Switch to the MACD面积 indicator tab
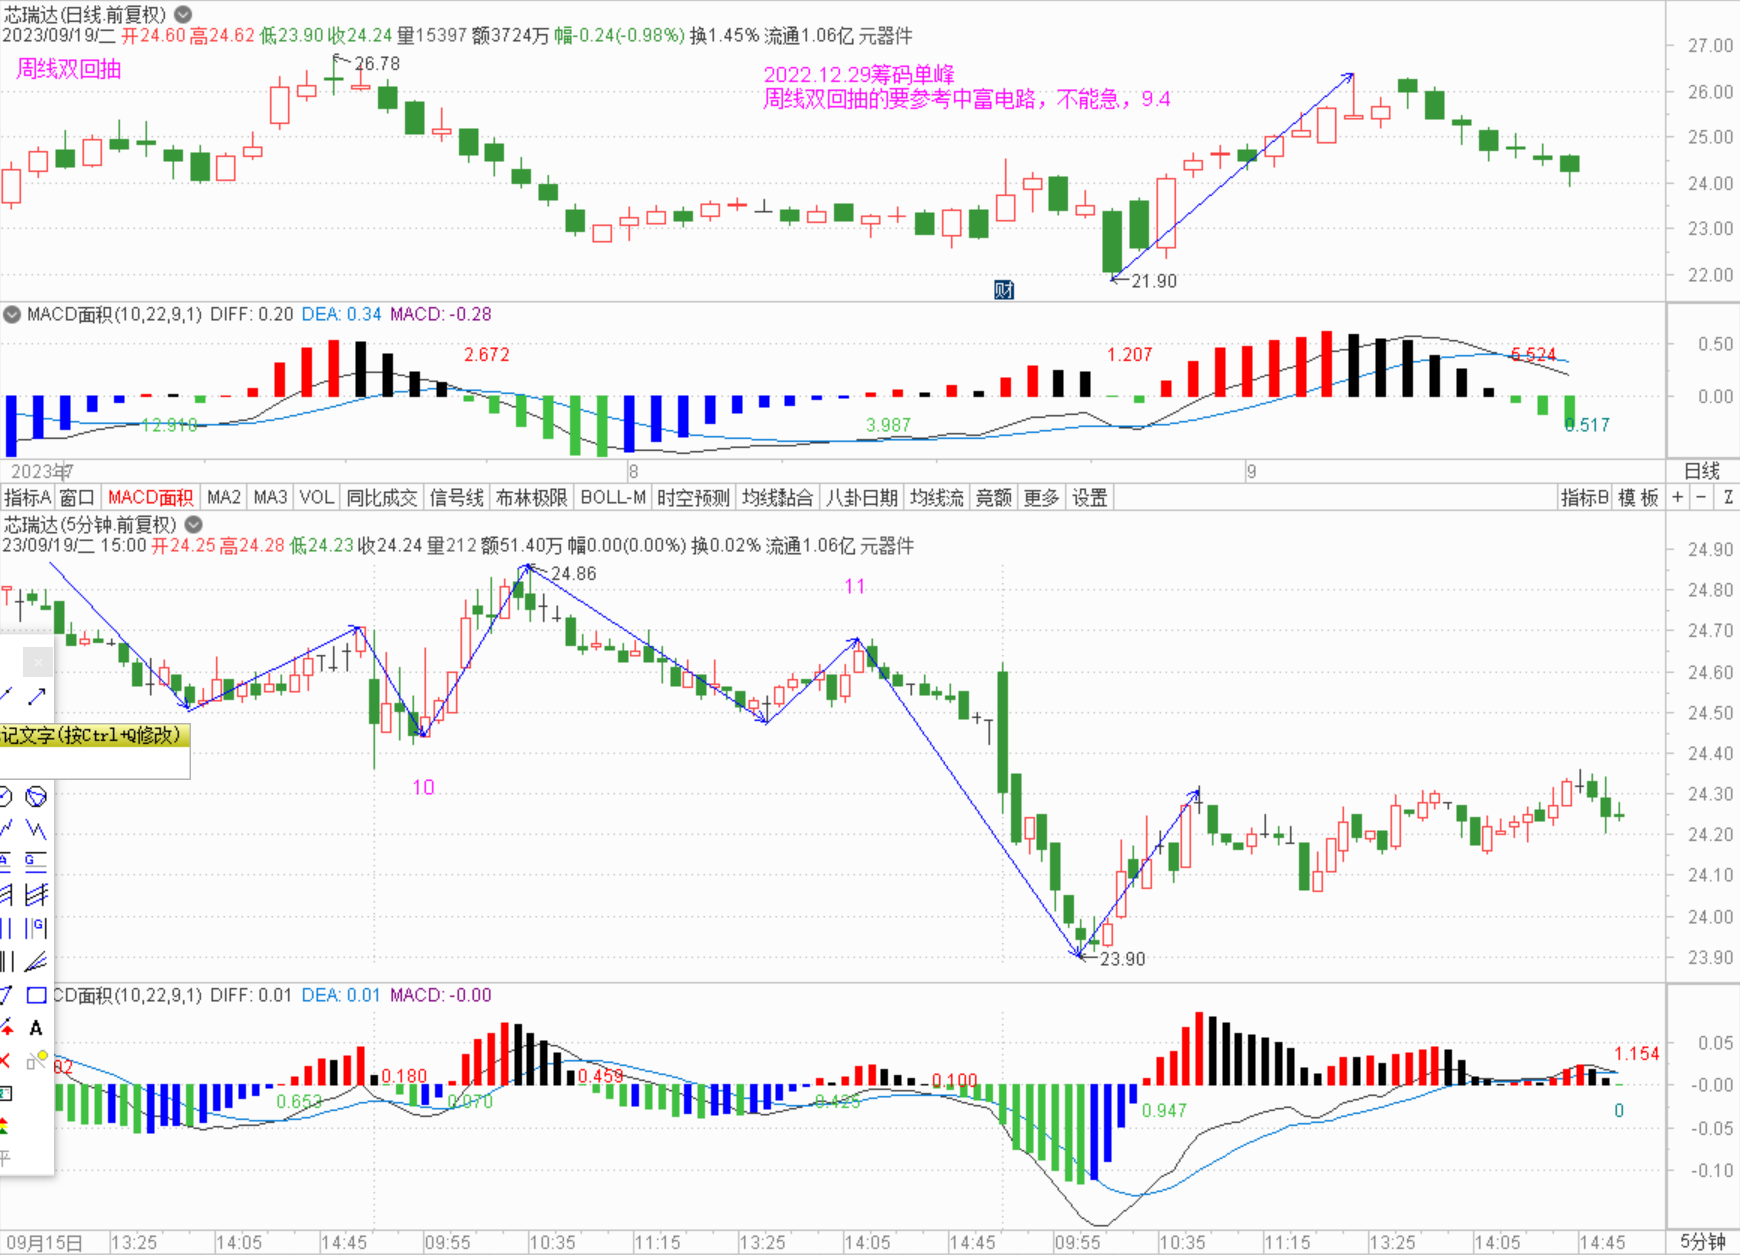The image size is (1740, 1255). pos(150,498)
